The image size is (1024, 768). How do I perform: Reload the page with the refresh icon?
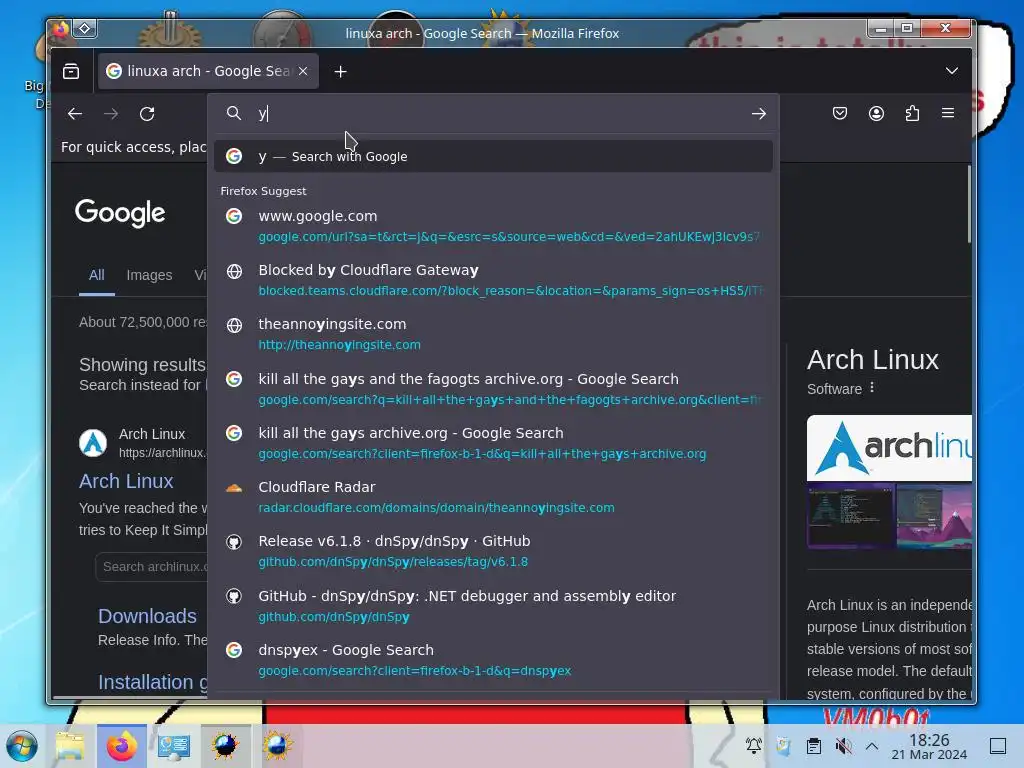point(147,114)
